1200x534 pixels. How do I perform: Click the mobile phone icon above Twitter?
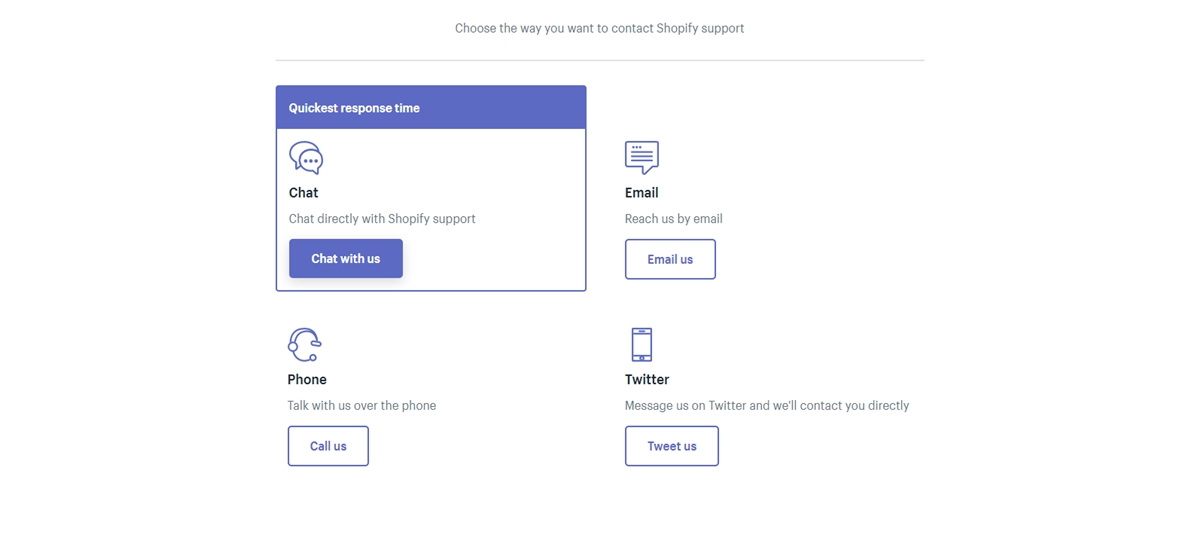[642, 345]
